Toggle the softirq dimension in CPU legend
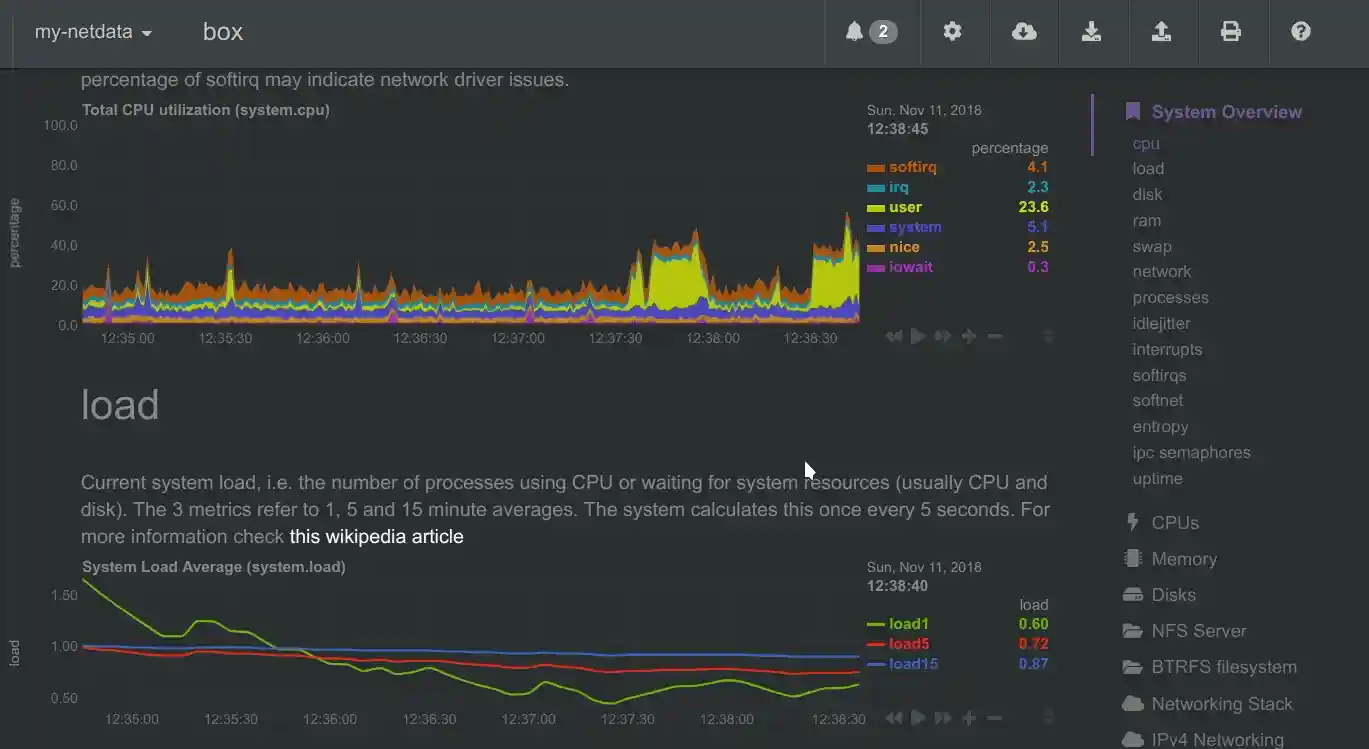 tap(912, 168)
